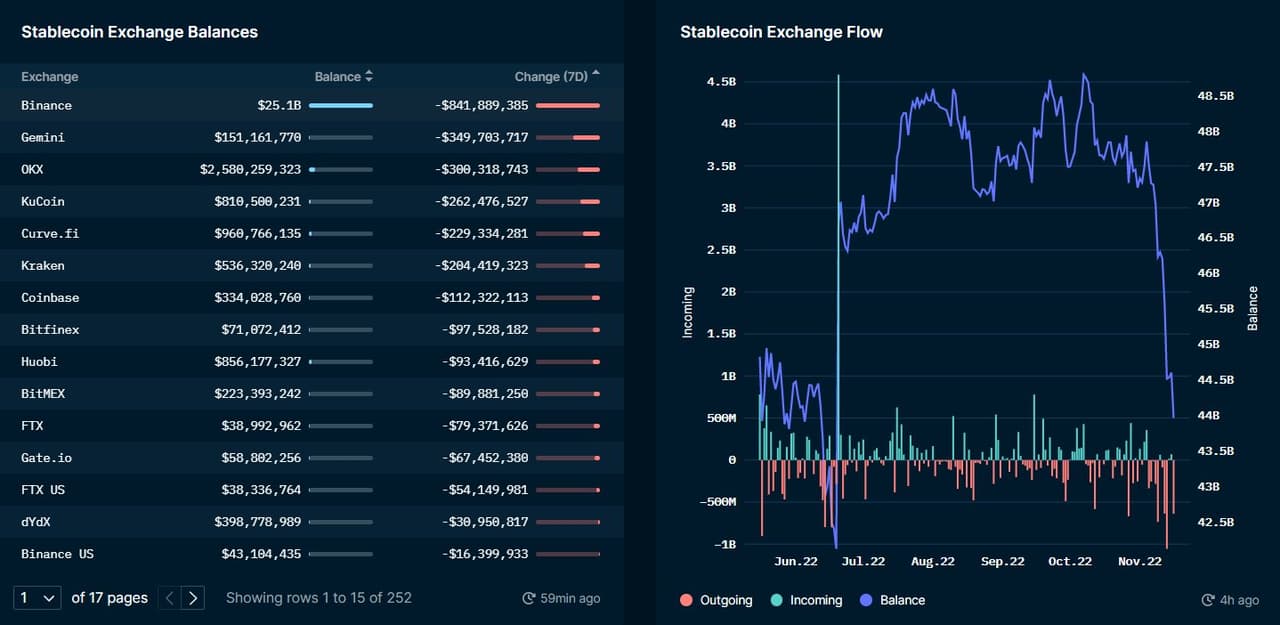This screenshot has height=625, width=1280.
Task: Click the Change (7D) sort arrow
Action: coord(596,75)
